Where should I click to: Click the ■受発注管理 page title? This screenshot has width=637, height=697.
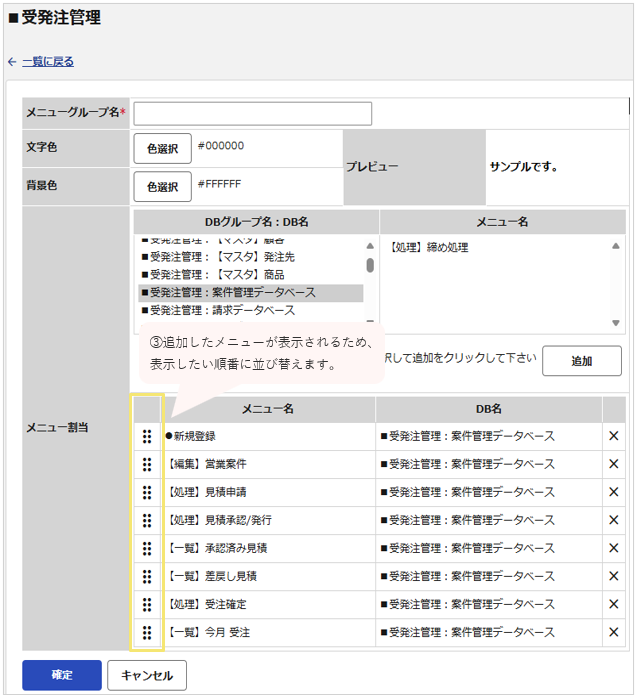(55, 18)
